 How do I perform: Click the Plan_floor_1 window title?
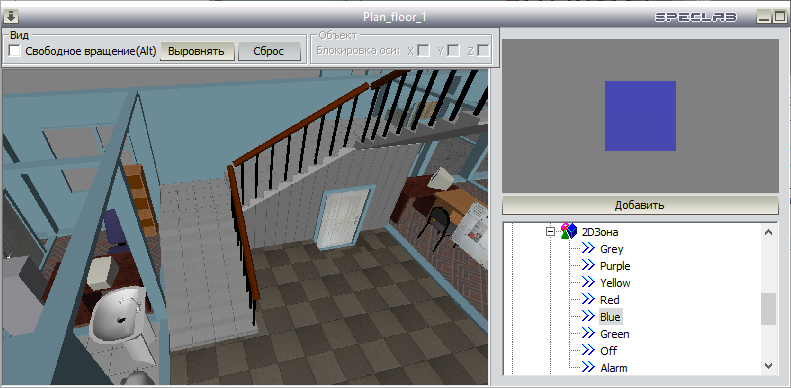[395, 17]
